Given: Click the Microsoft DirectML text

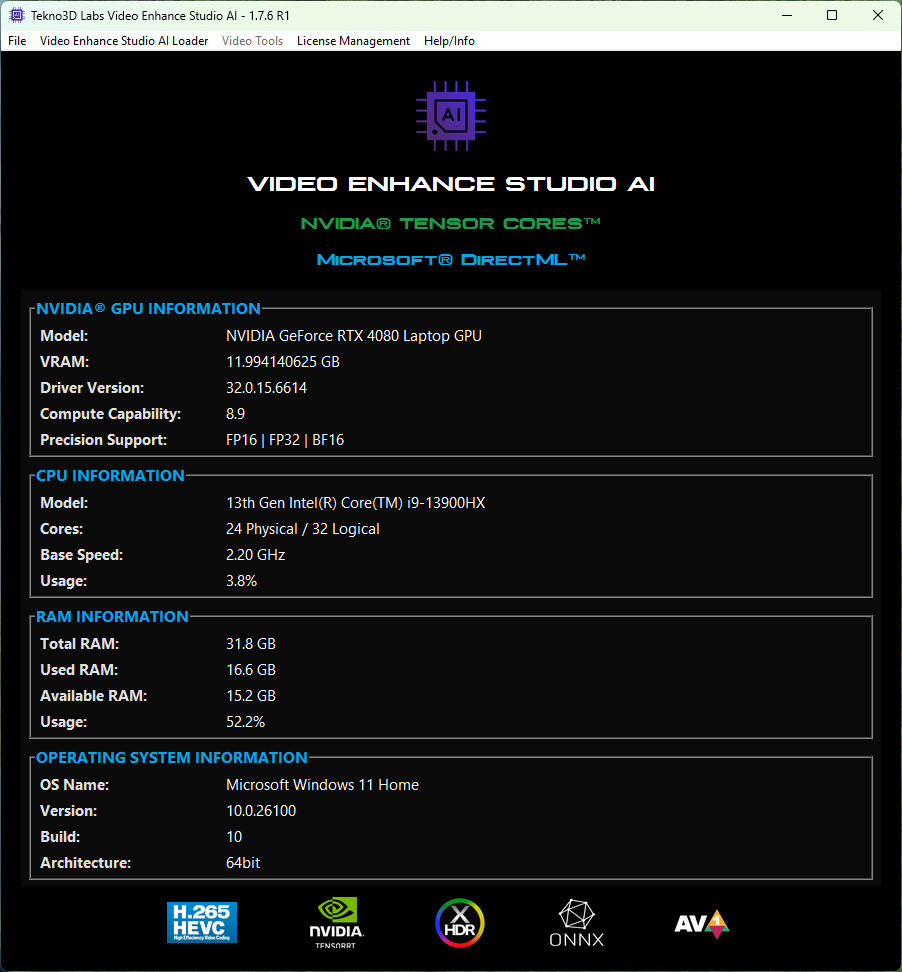Looking at the screenshot, I should pyautogui.click(x=451, y=259).
